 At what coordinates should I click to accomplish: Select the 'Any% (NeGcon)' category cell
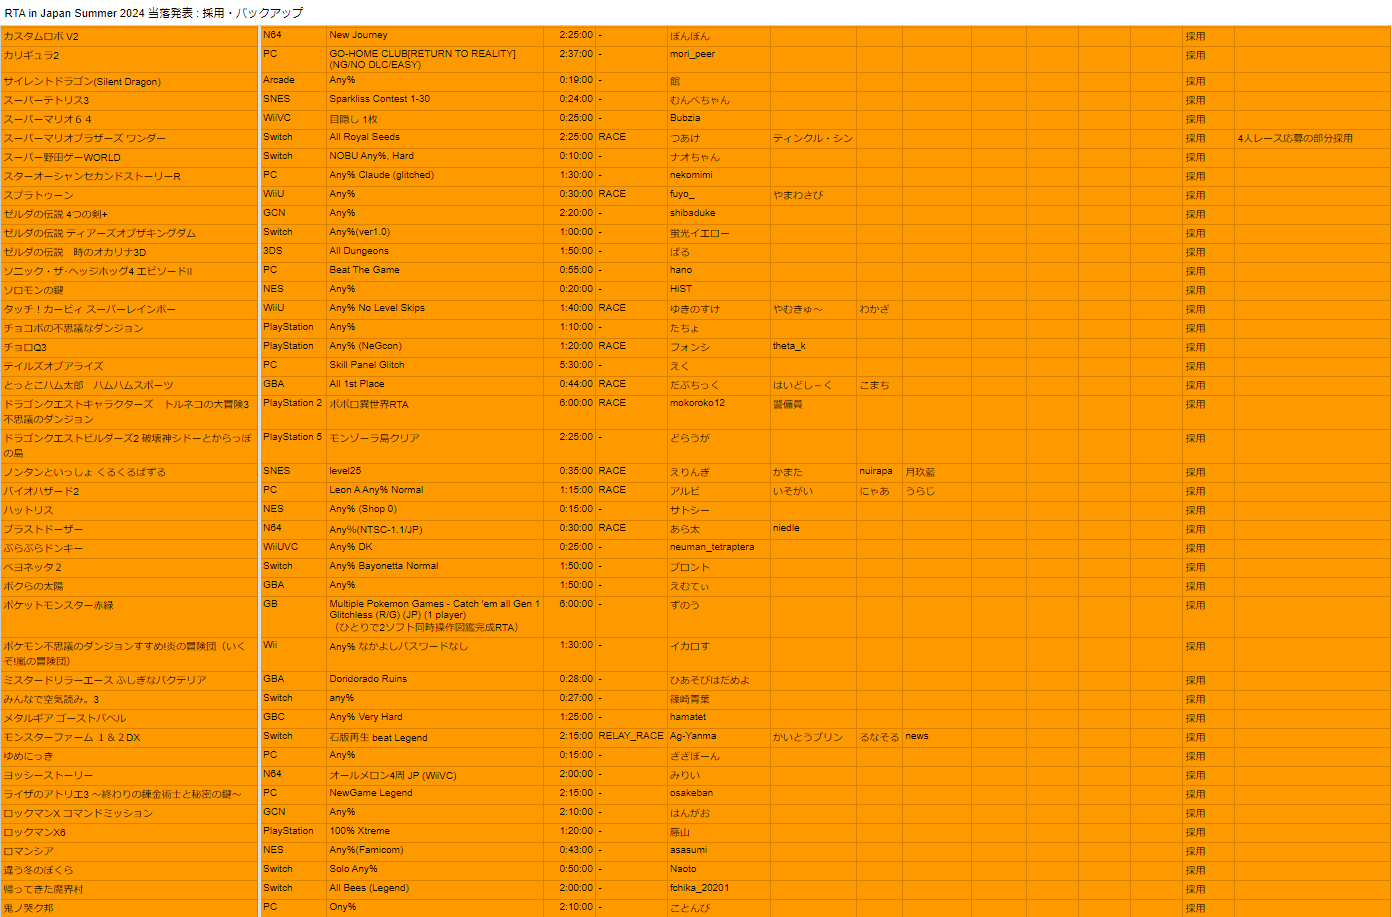[x=435, y=348]
